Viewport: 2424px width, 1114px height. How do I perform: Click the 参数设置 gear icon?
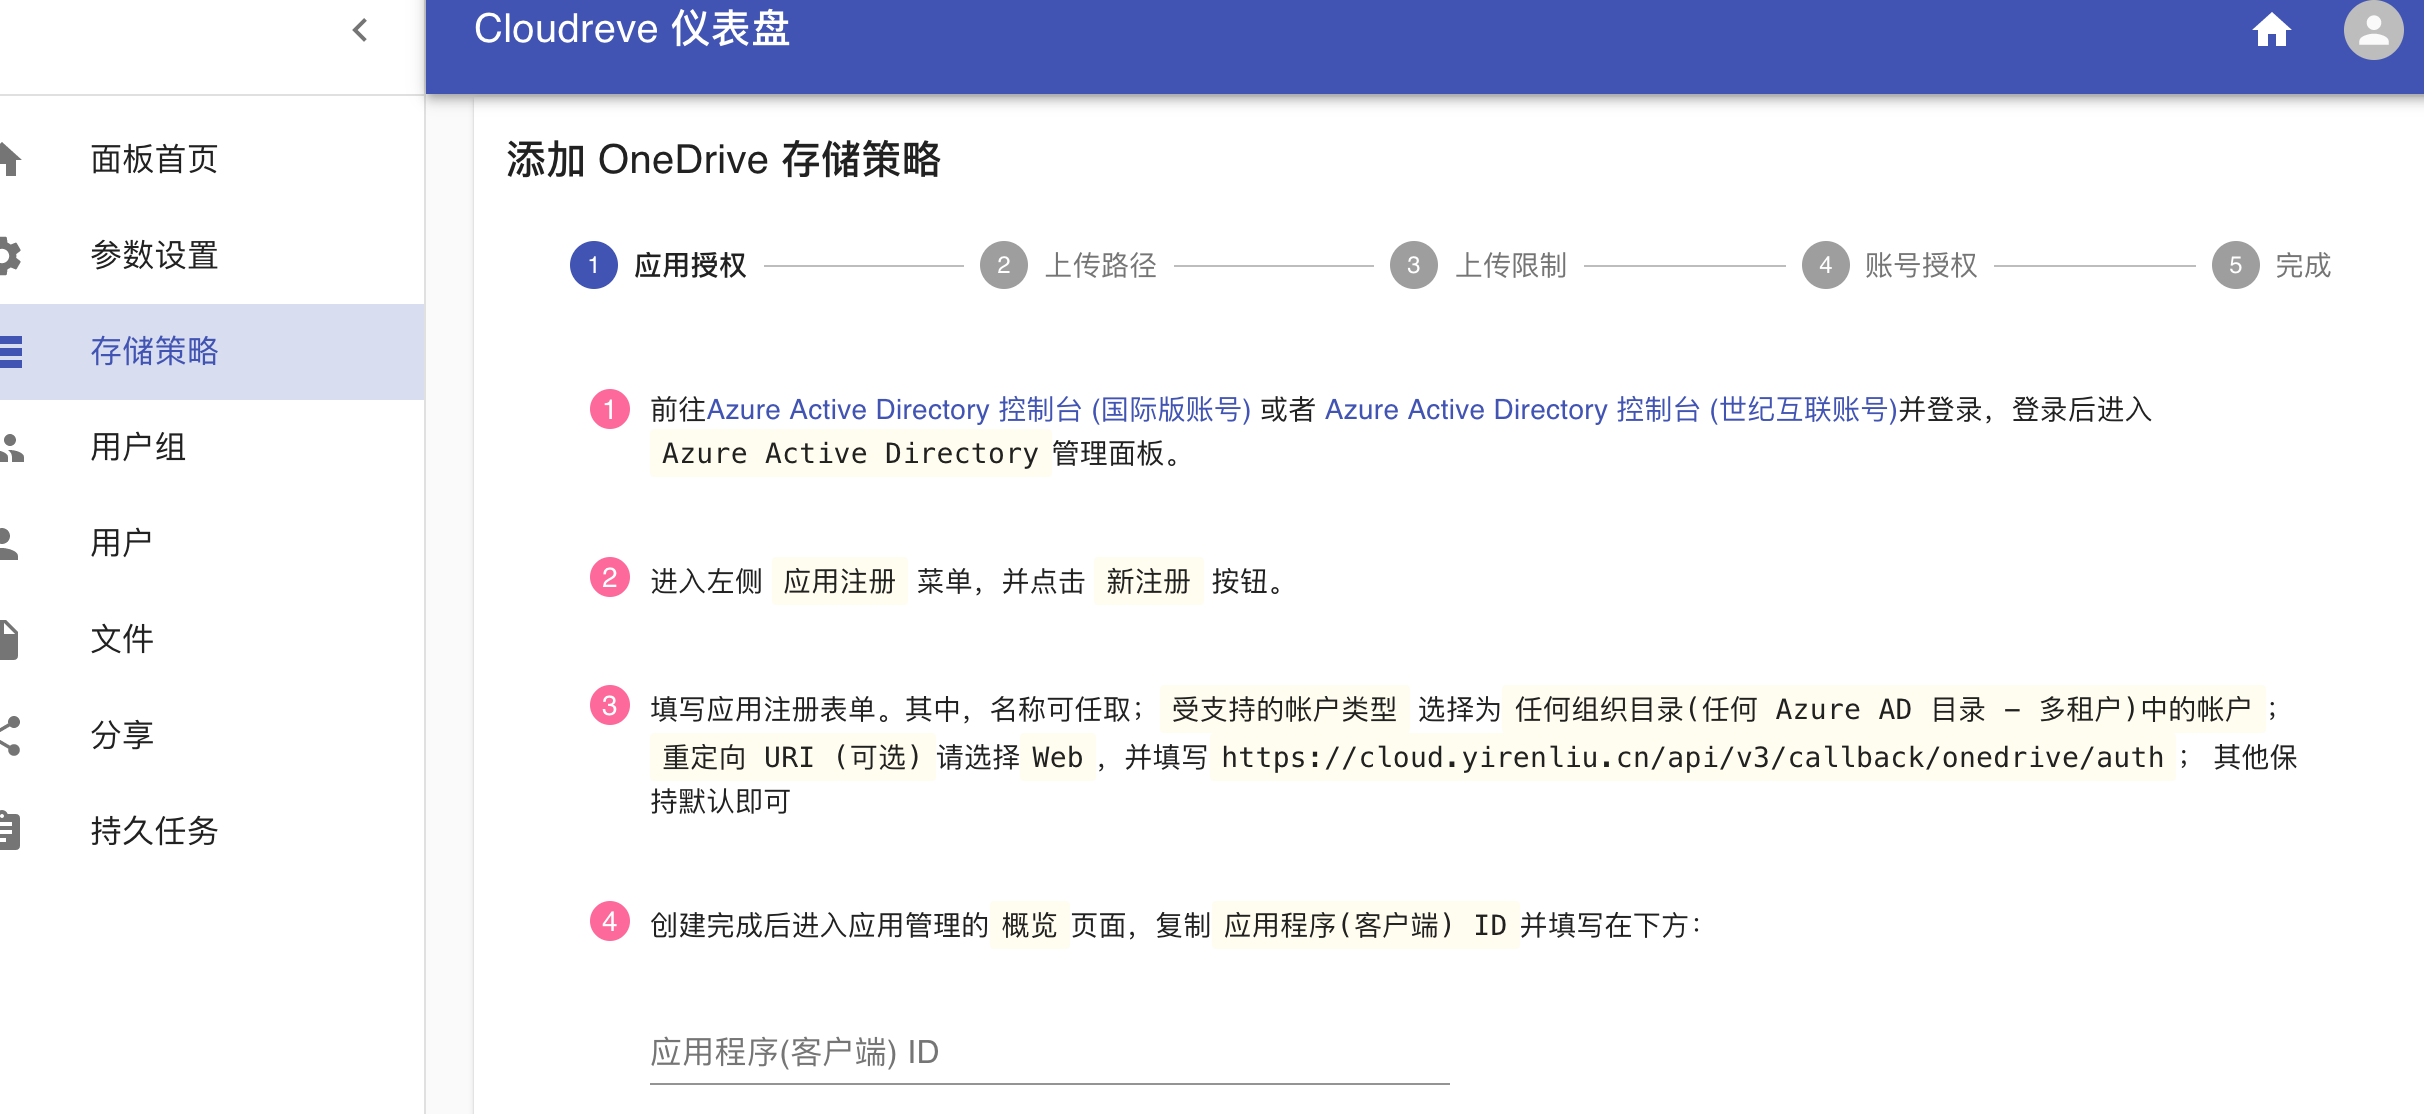10,255
